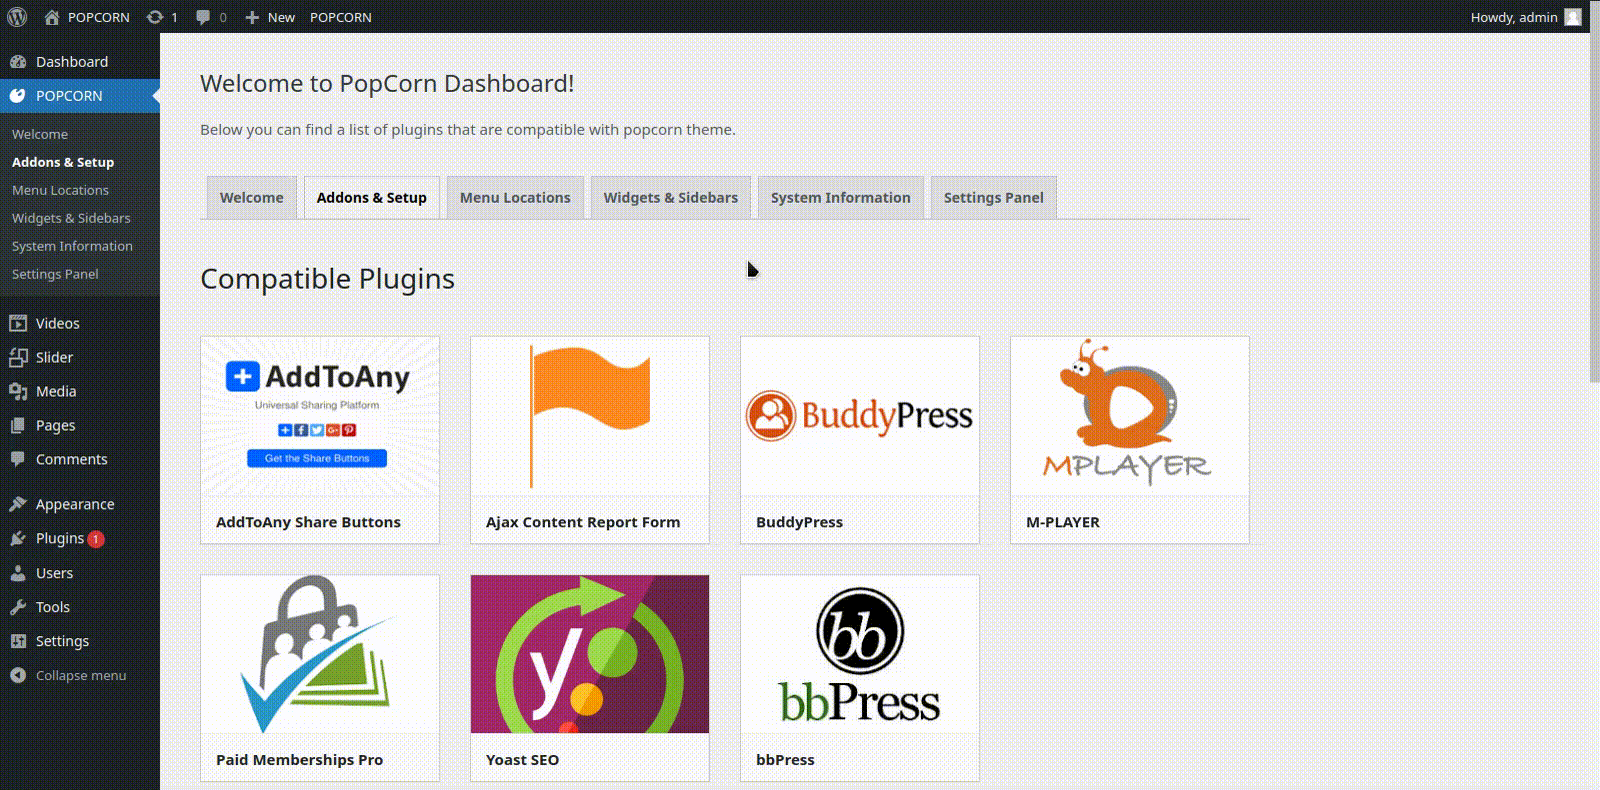This screenshot has width=1600, height=790.
Task: Click the POPCORN menu icon in sidebar
Action: [x=18, y=96]
